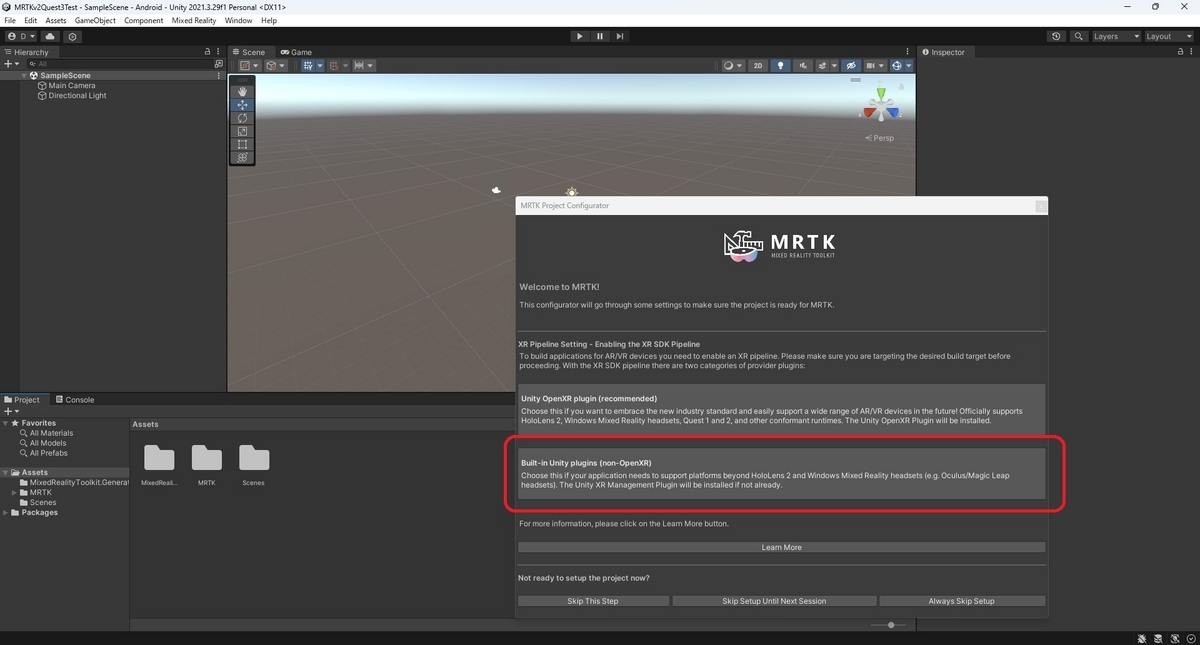Choose Unity OpenXR plugin (recommended)

click(781, 408)
